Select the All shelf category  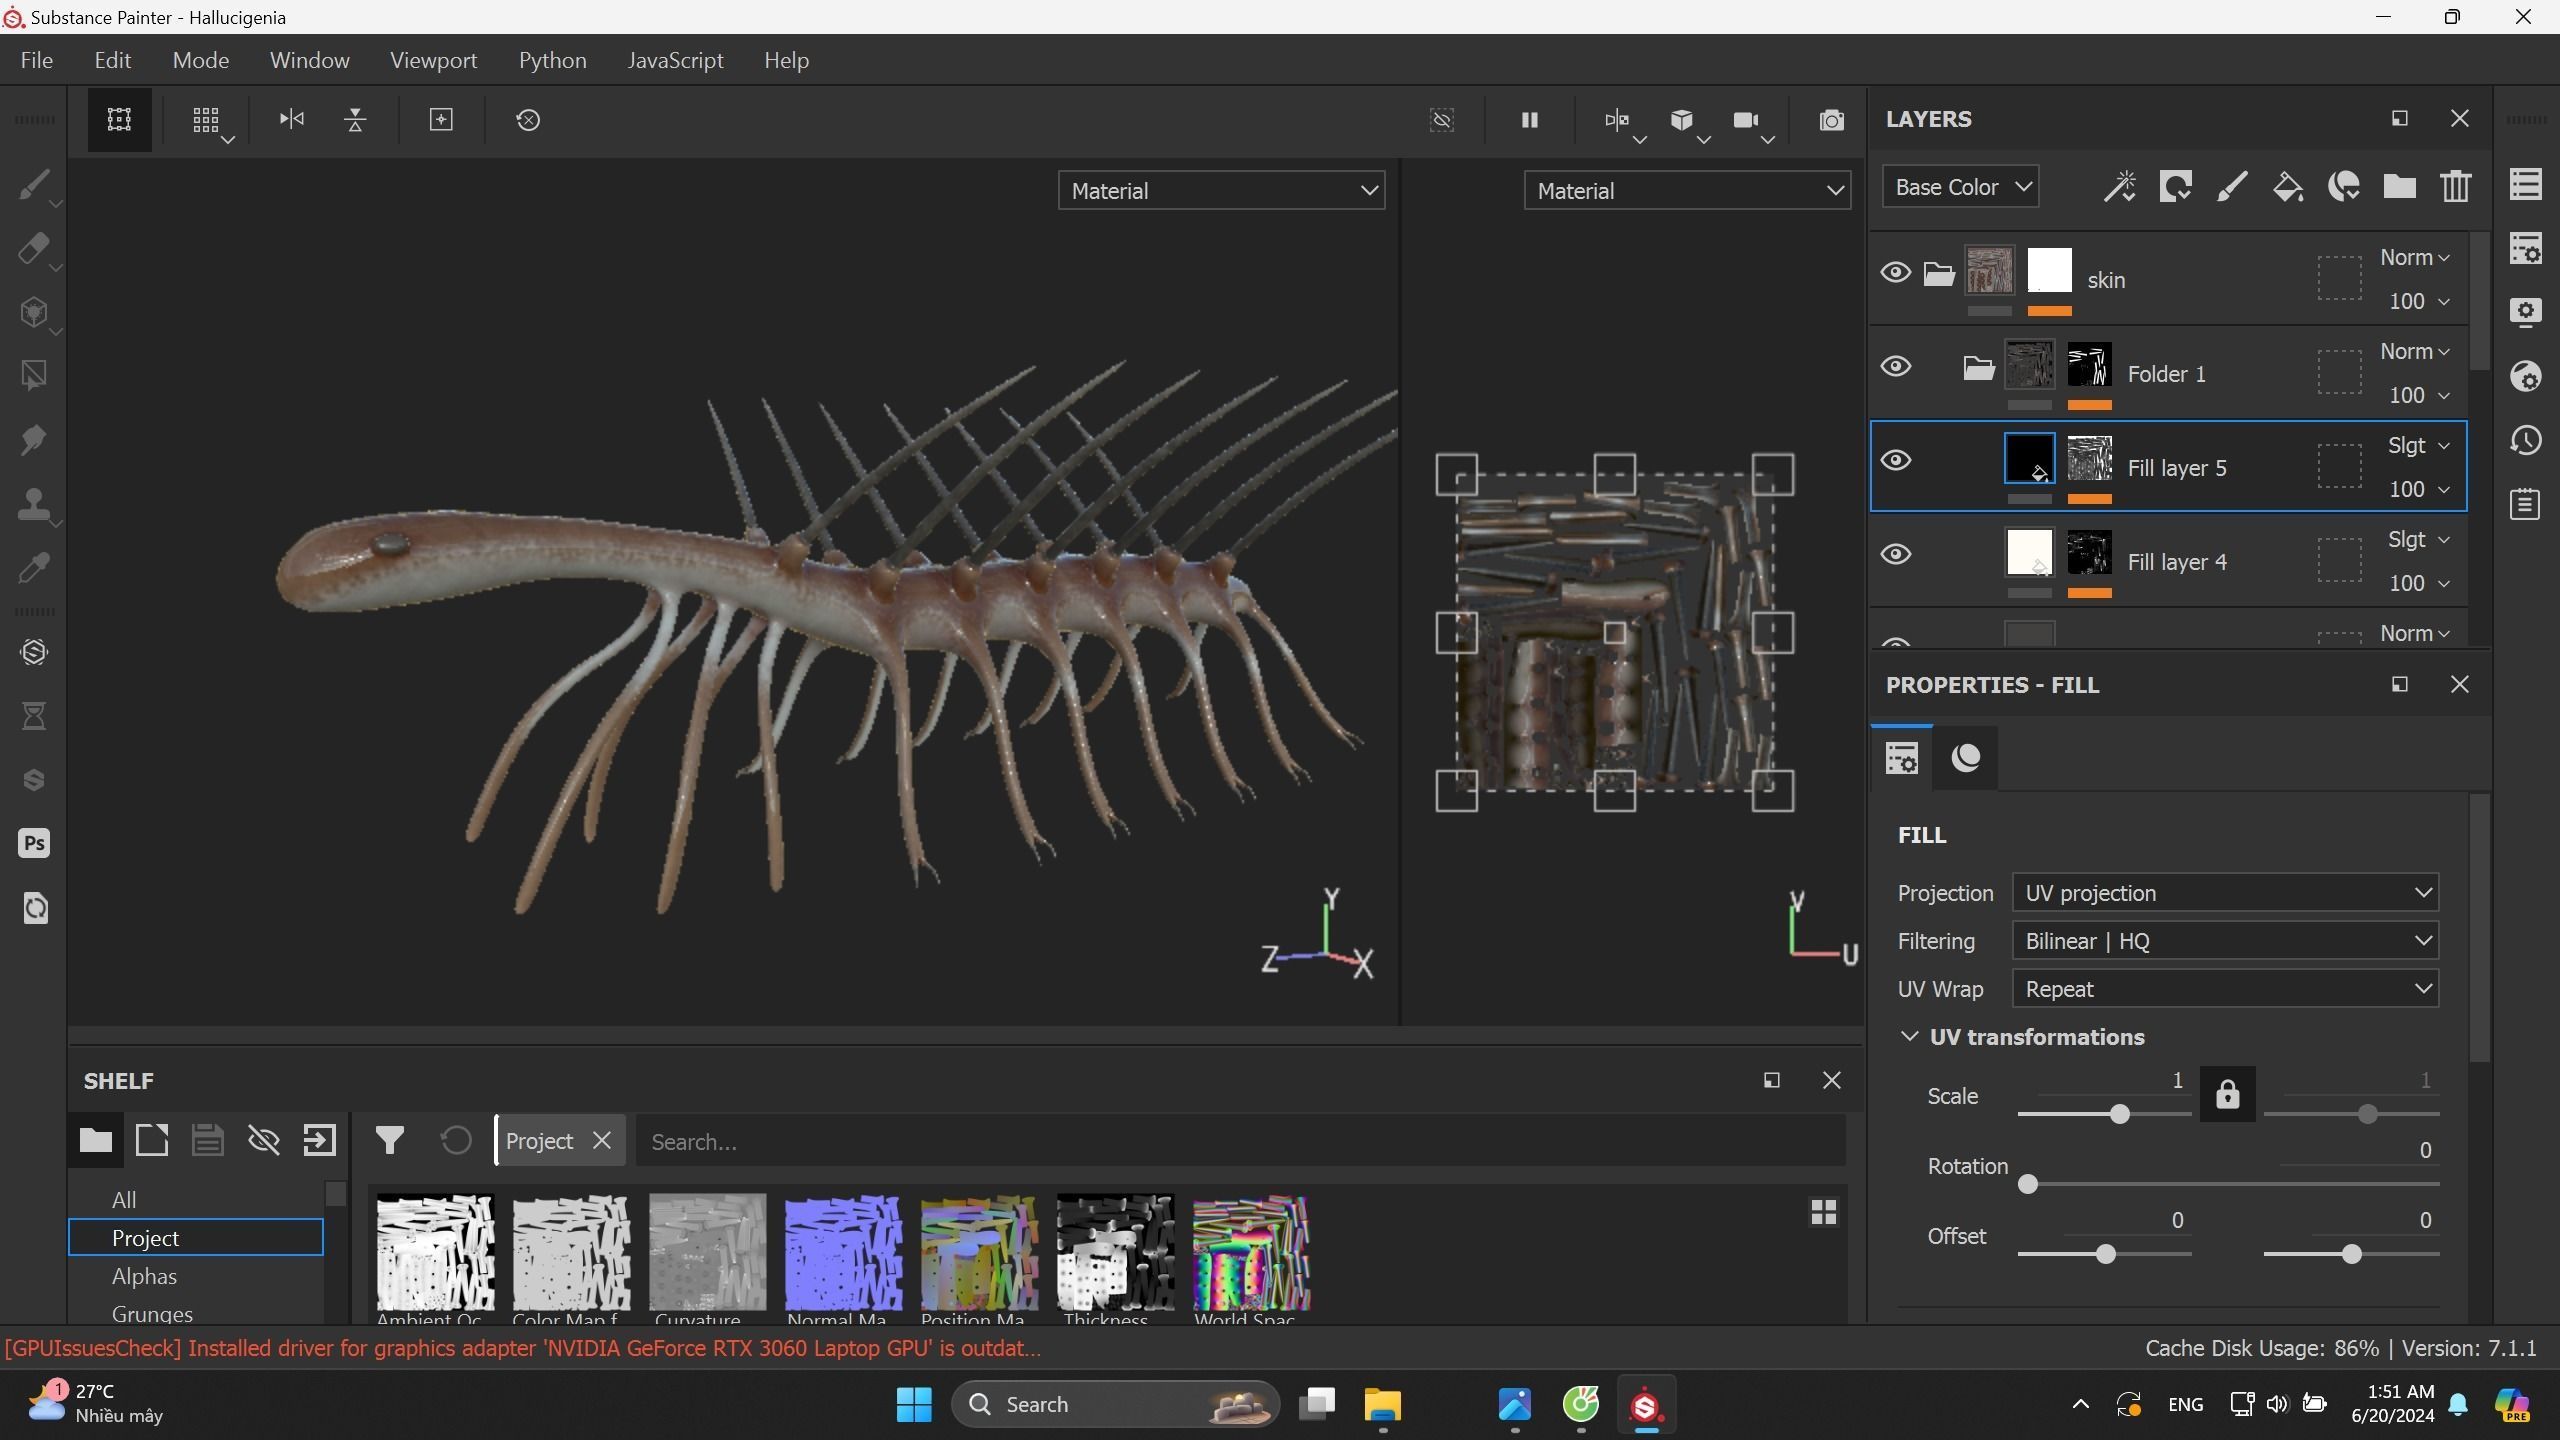124,1199
